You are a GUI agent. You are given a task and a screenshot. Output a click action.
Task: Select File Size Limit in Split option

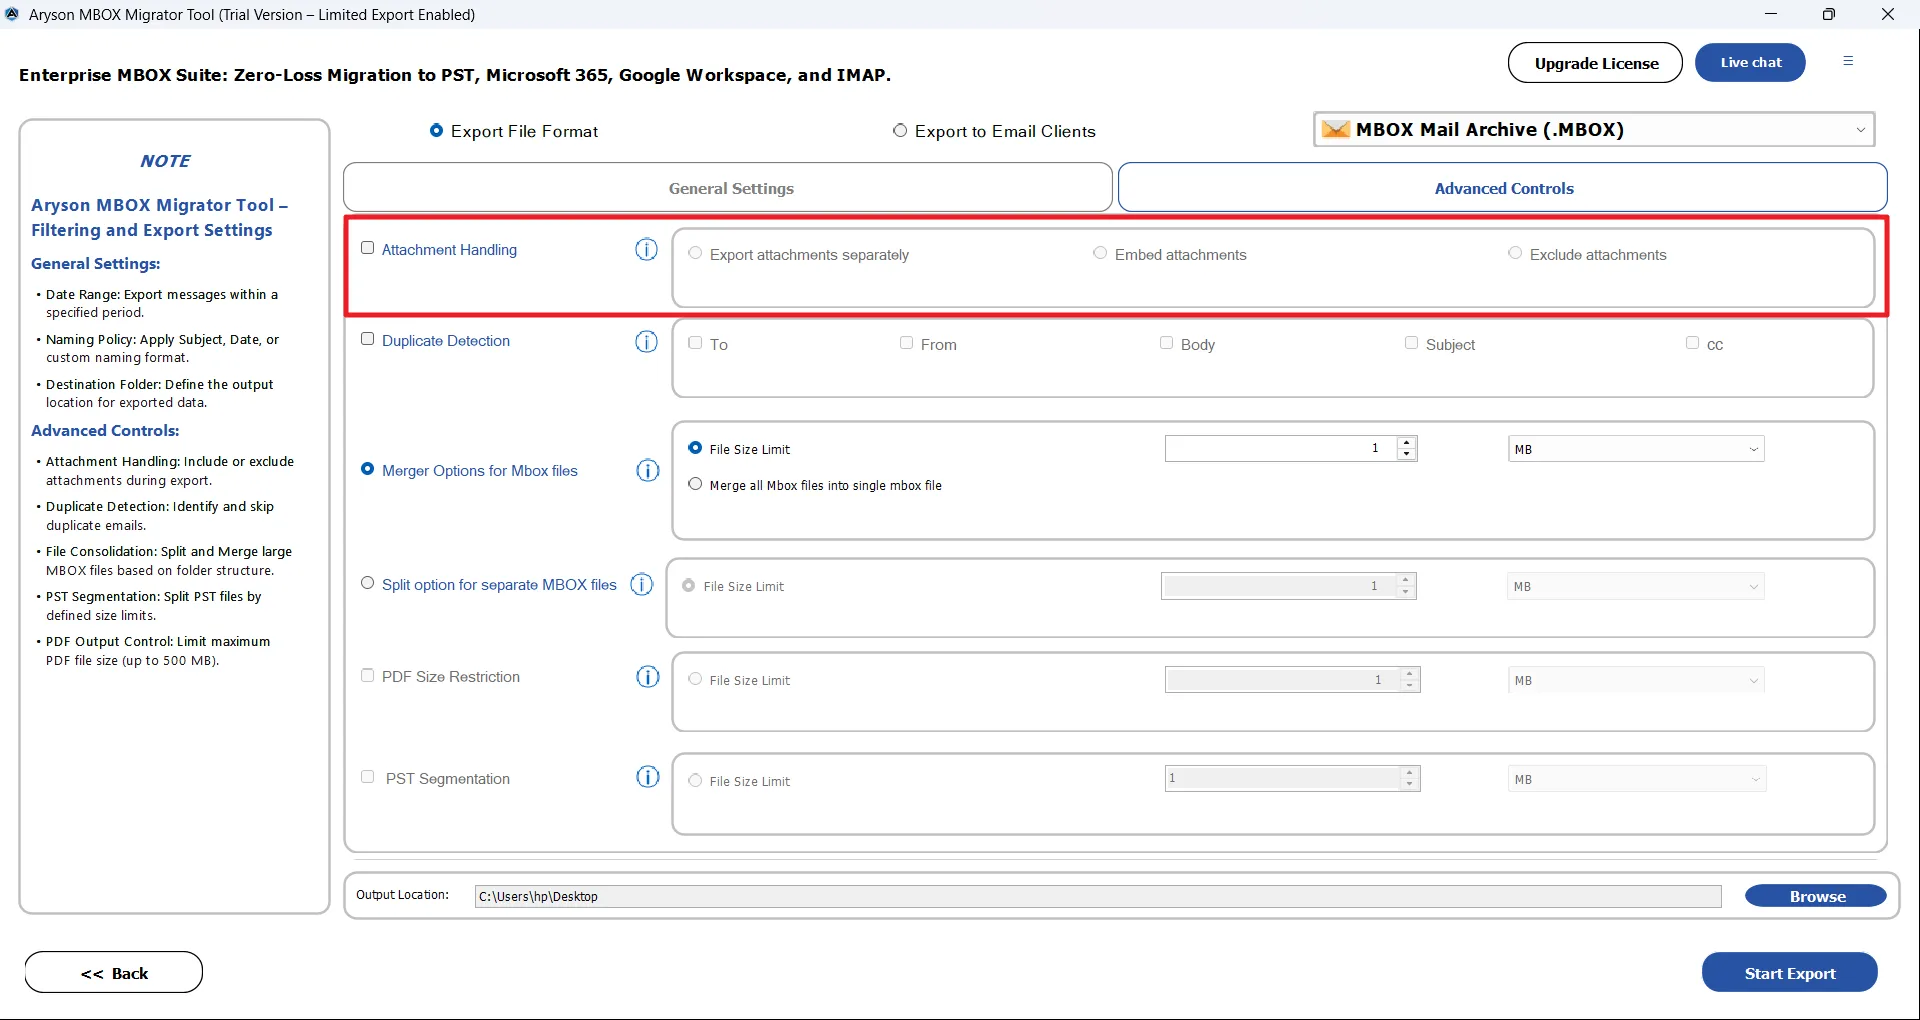coord(689,585)
